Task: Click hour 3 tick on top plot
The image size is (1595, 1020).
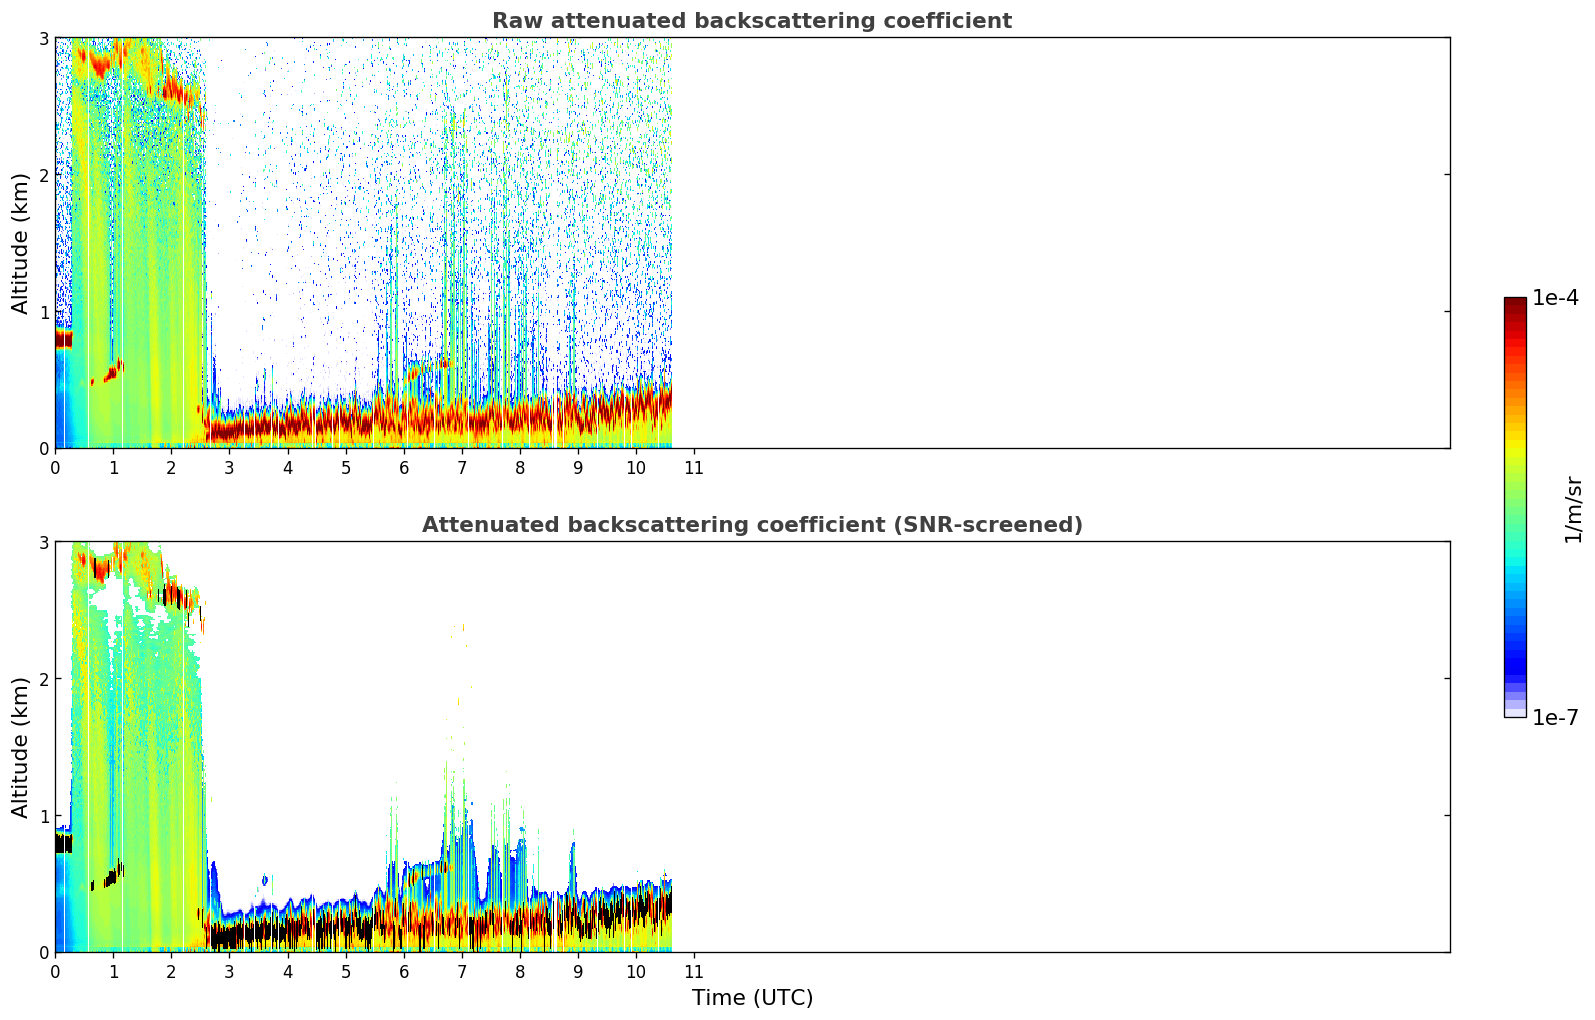Action: (x=229, y=468)
